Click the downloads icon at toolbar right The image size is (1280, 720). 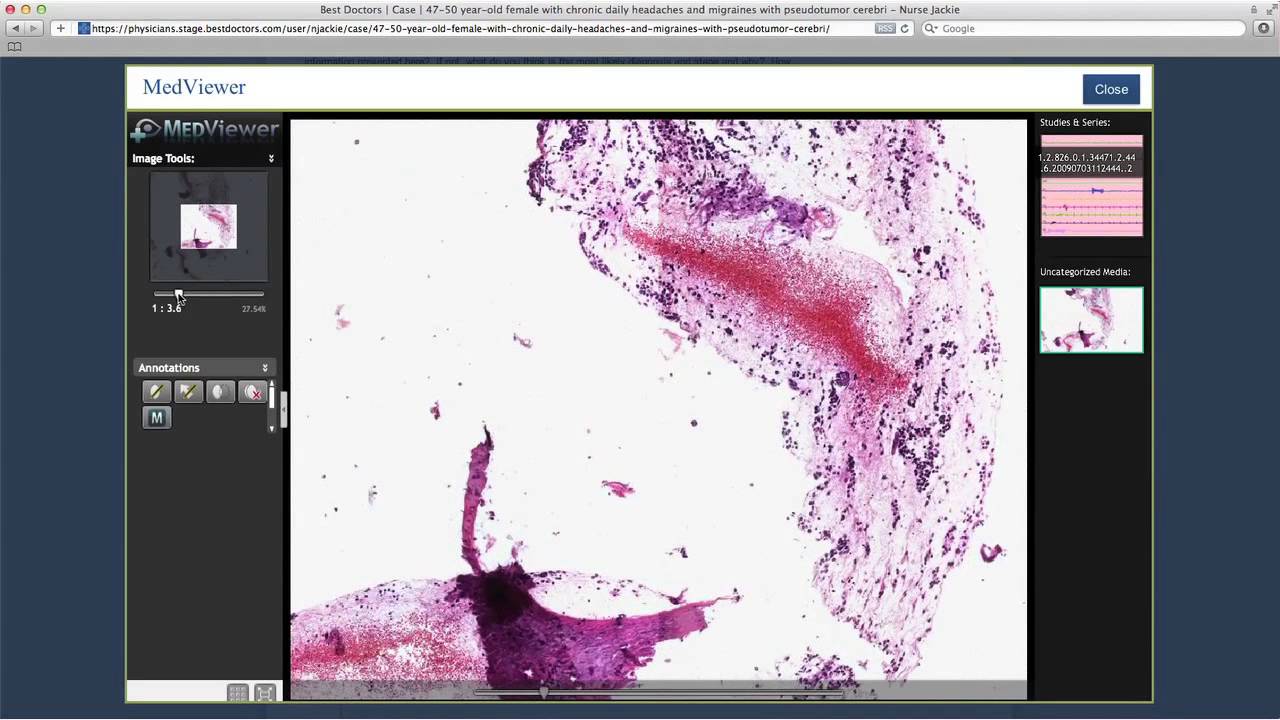click(1264, 28)
